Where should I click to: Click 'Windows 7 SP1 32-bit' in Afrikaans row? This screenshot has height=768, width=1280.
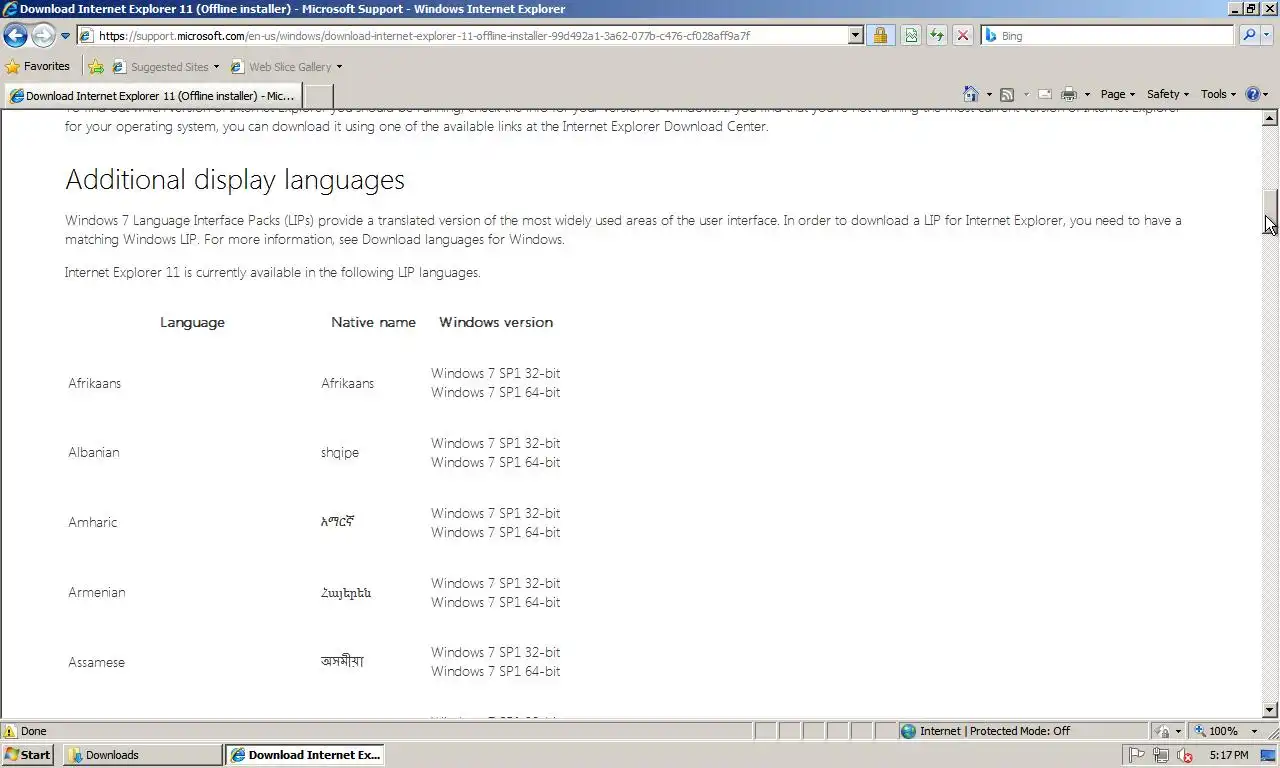coord(495,373)
